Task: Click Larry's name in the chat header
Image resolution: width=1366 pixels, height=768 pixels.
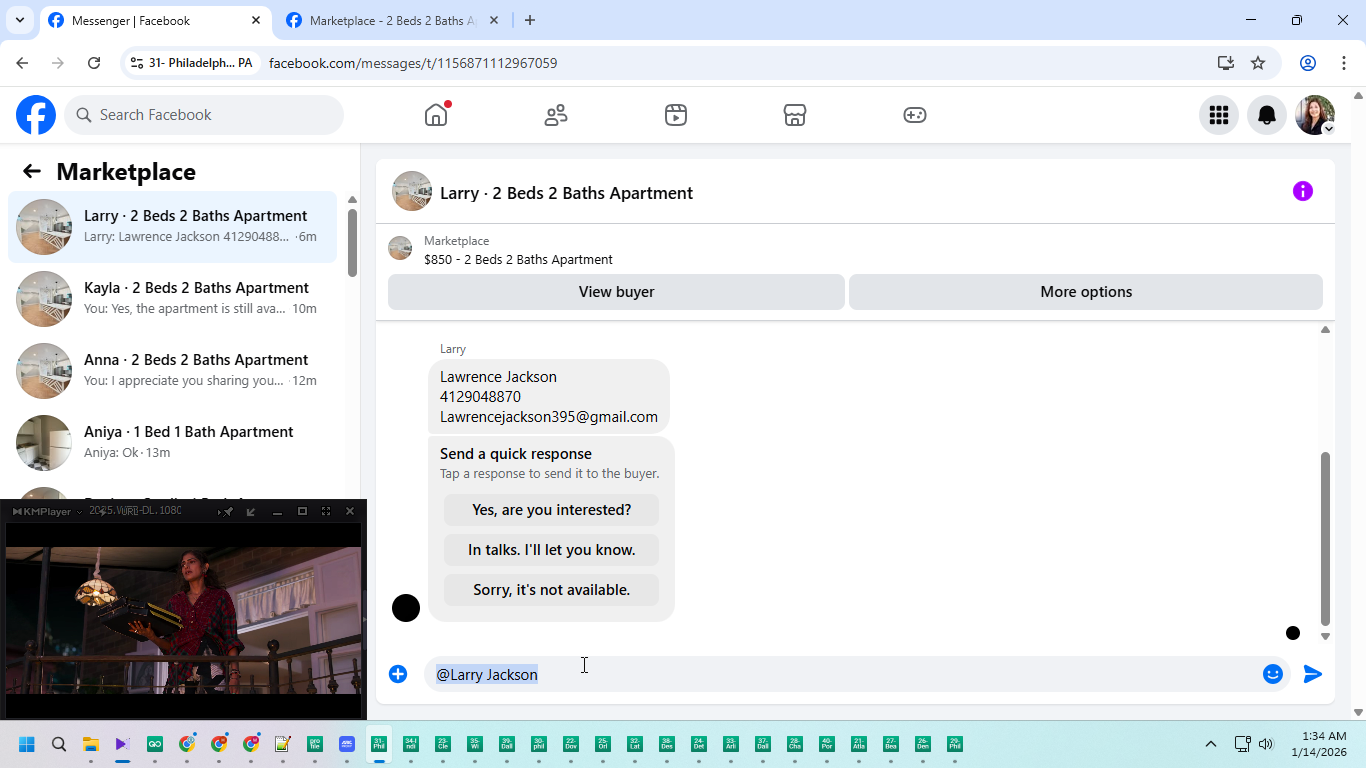Action: (566, 193)
